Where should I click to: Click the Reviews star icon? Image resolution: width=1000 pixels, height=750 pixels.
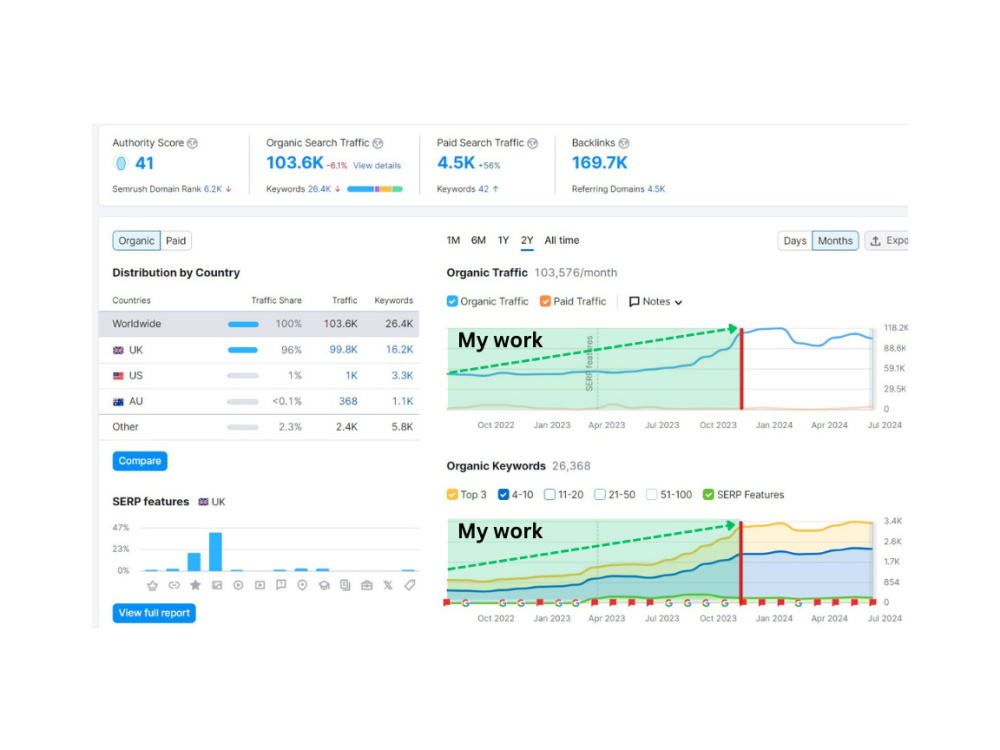(195, 585)
